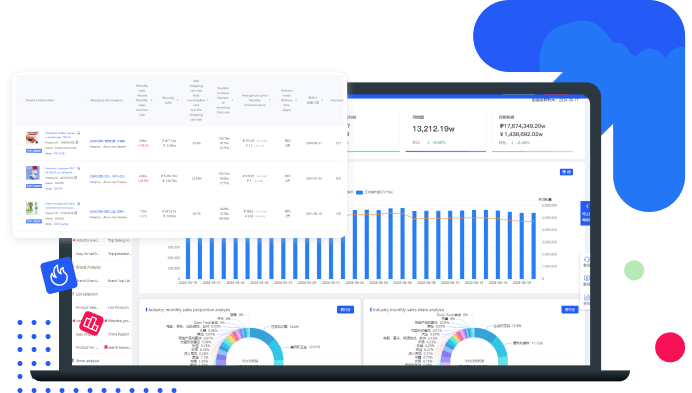
Task: Open Store analysis in the sidebar menu
Action: (x=87, y=361)
